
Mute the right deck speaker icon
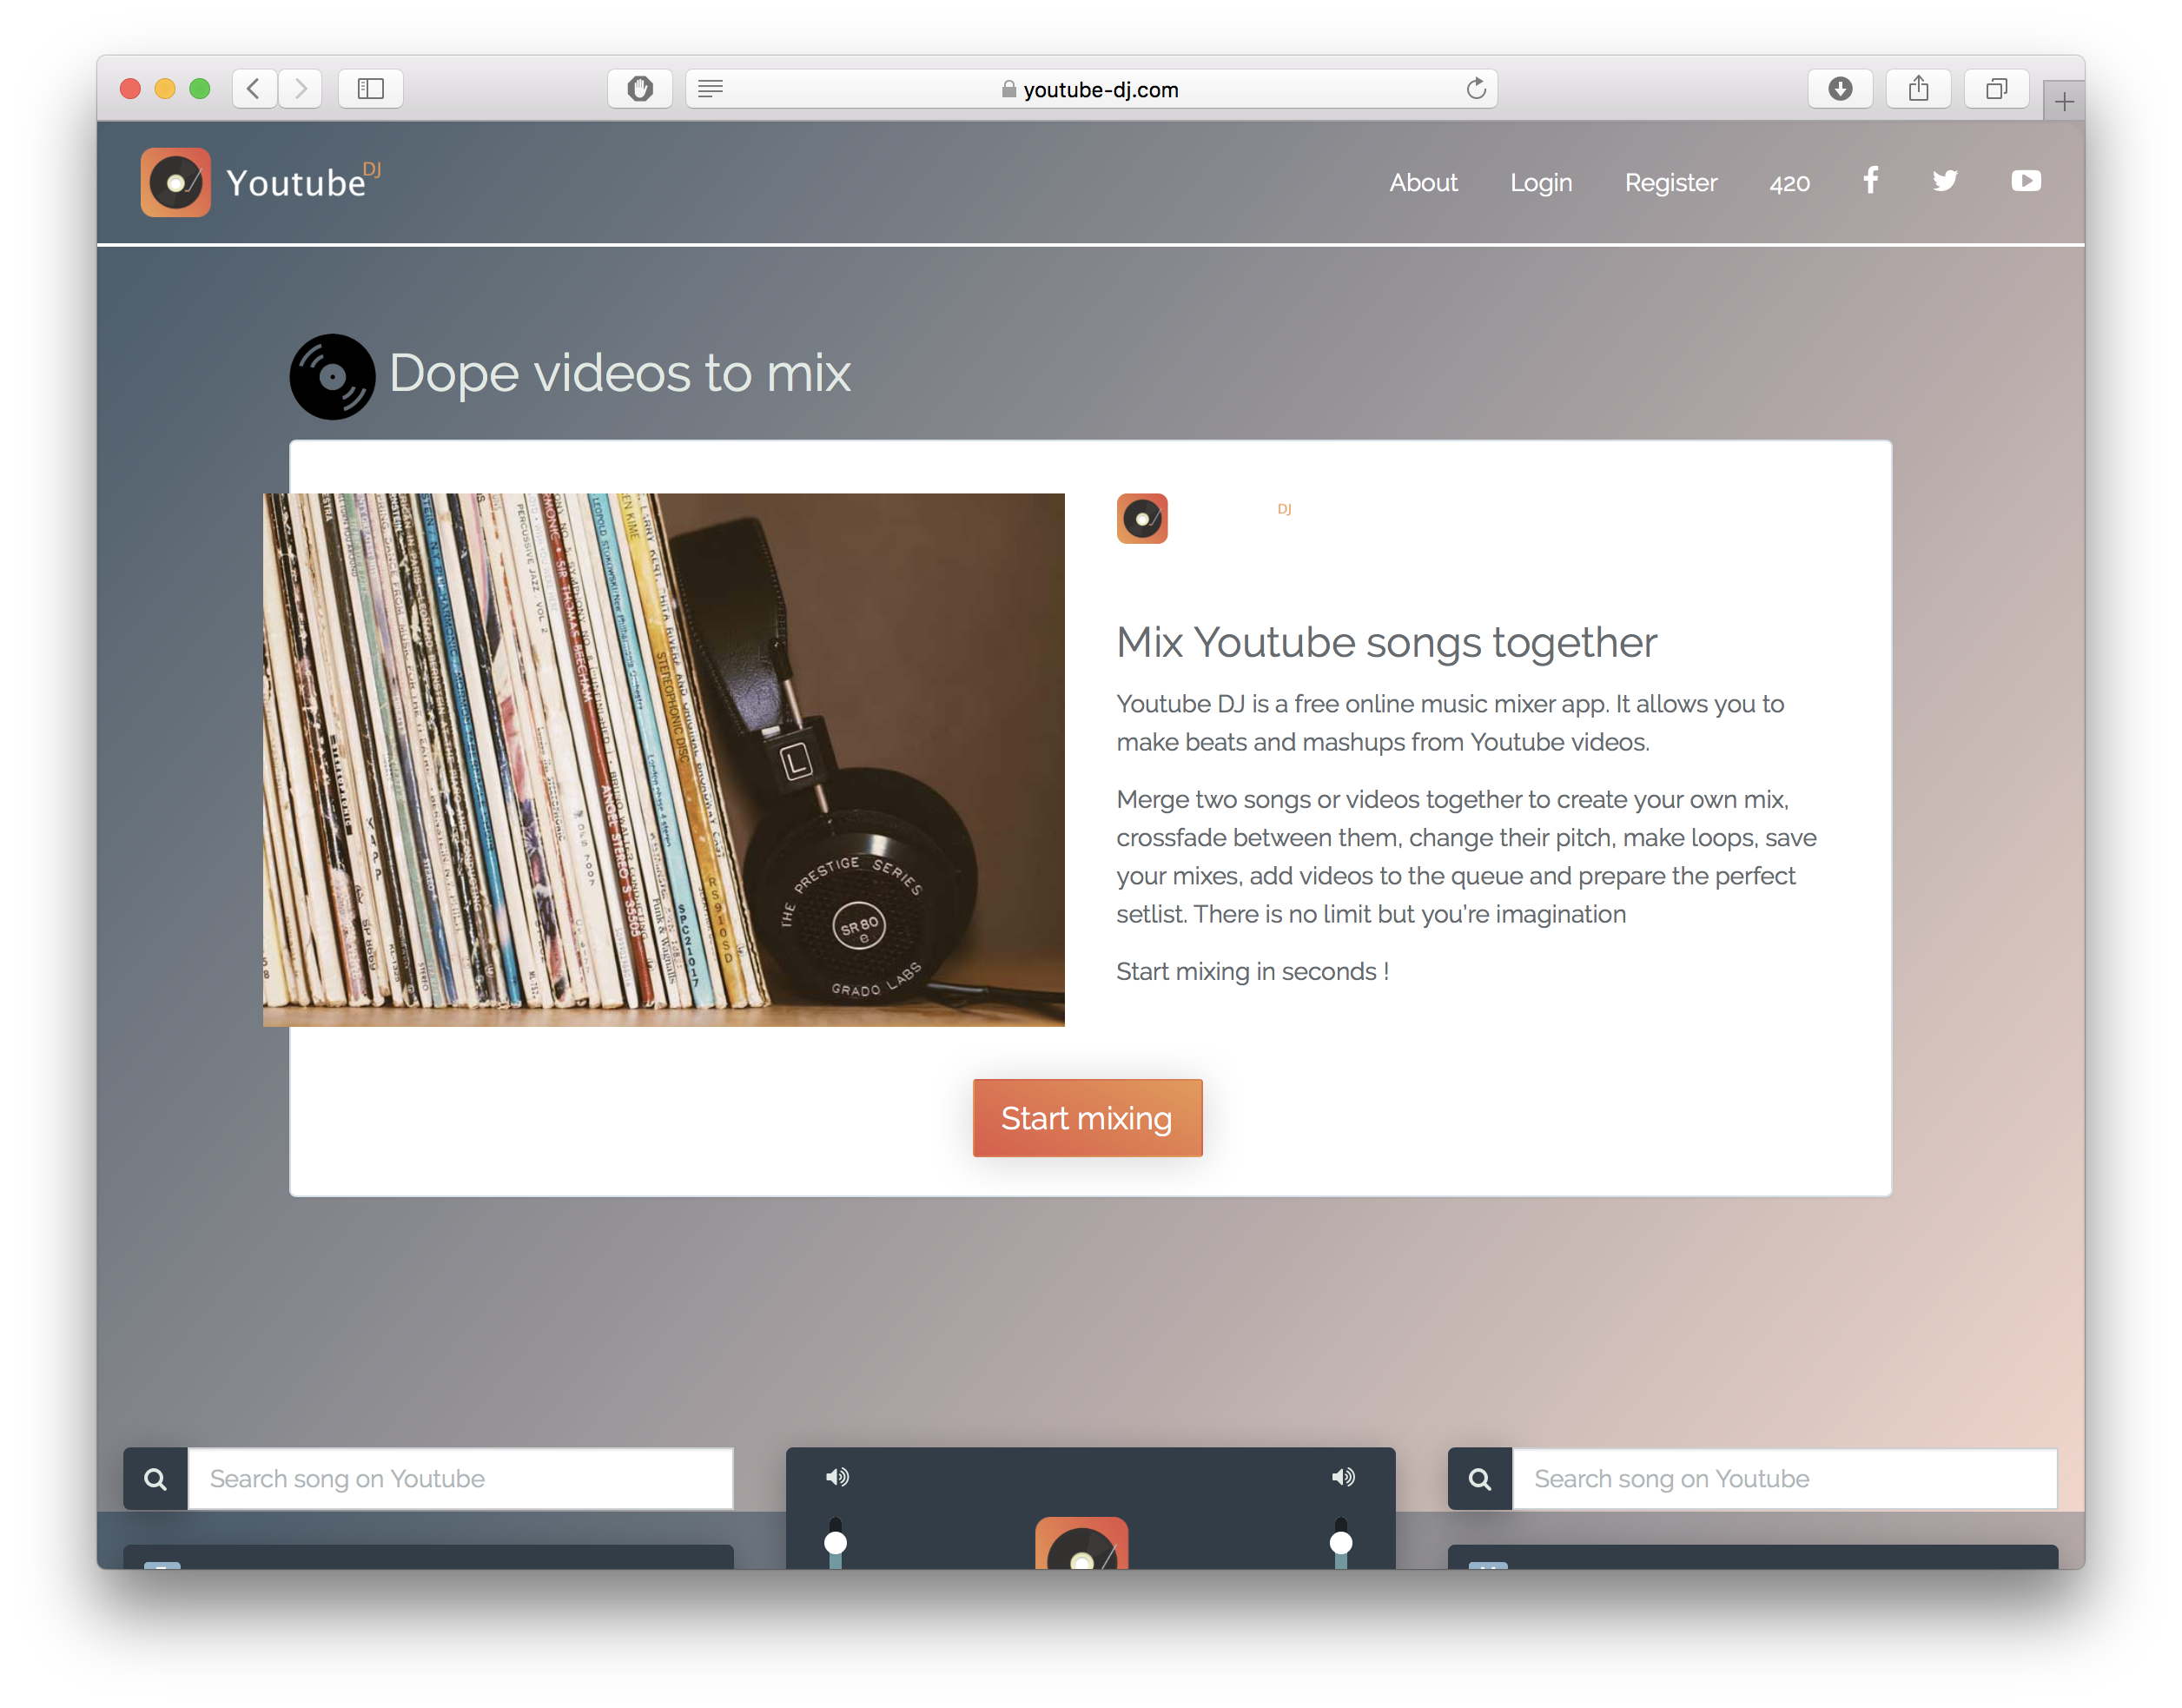(x=1343, y=1477)
